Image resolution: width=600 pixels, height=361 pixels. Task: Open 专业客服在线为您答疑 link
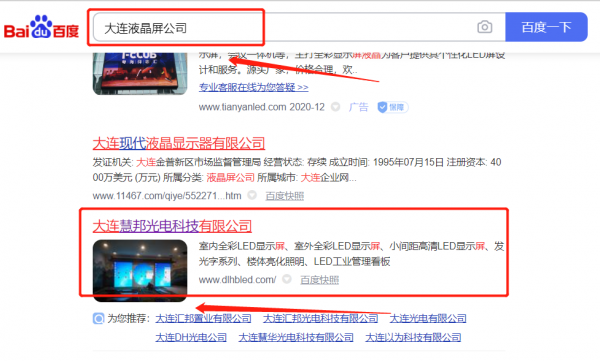pyautogui.click(x=253, y=87)
